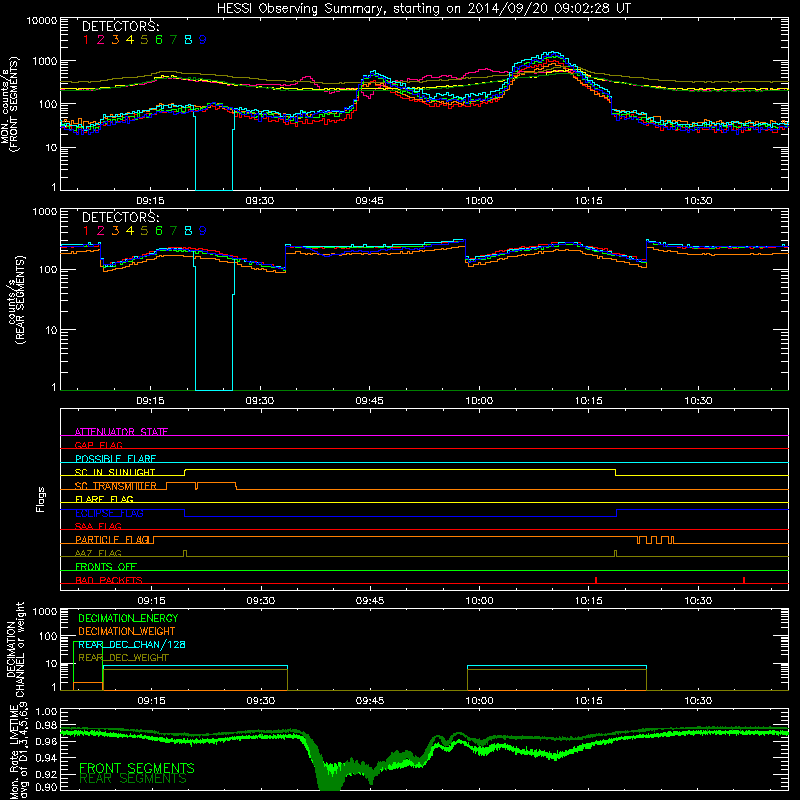
Task: Click the DECIMATION_WEIGHT legend entry
Action: [x=127, y=631]
